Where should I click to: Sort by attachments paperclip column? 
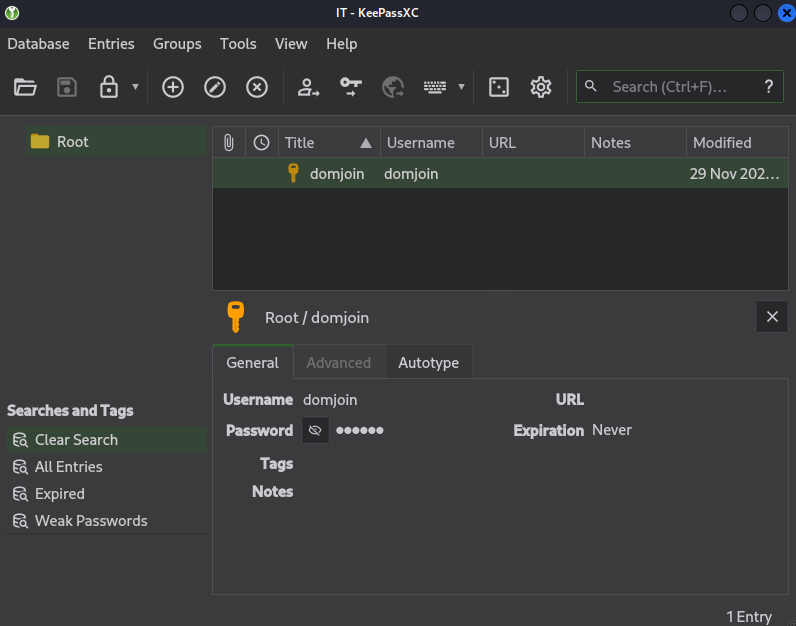pyautogui.click(x=229, y=143)
